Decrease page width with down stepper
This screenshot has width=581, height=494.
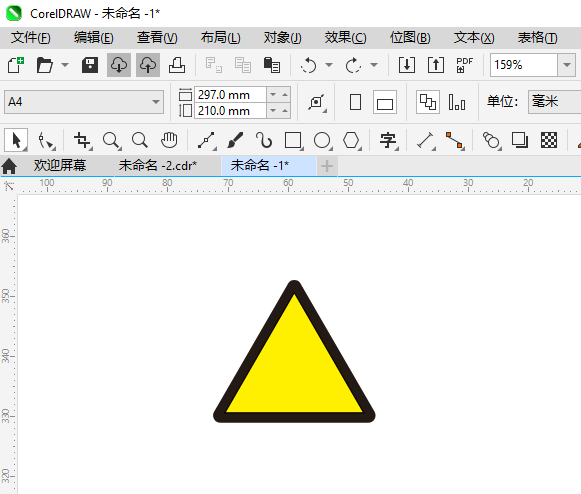pyautogui.click(x=273, y=95)
